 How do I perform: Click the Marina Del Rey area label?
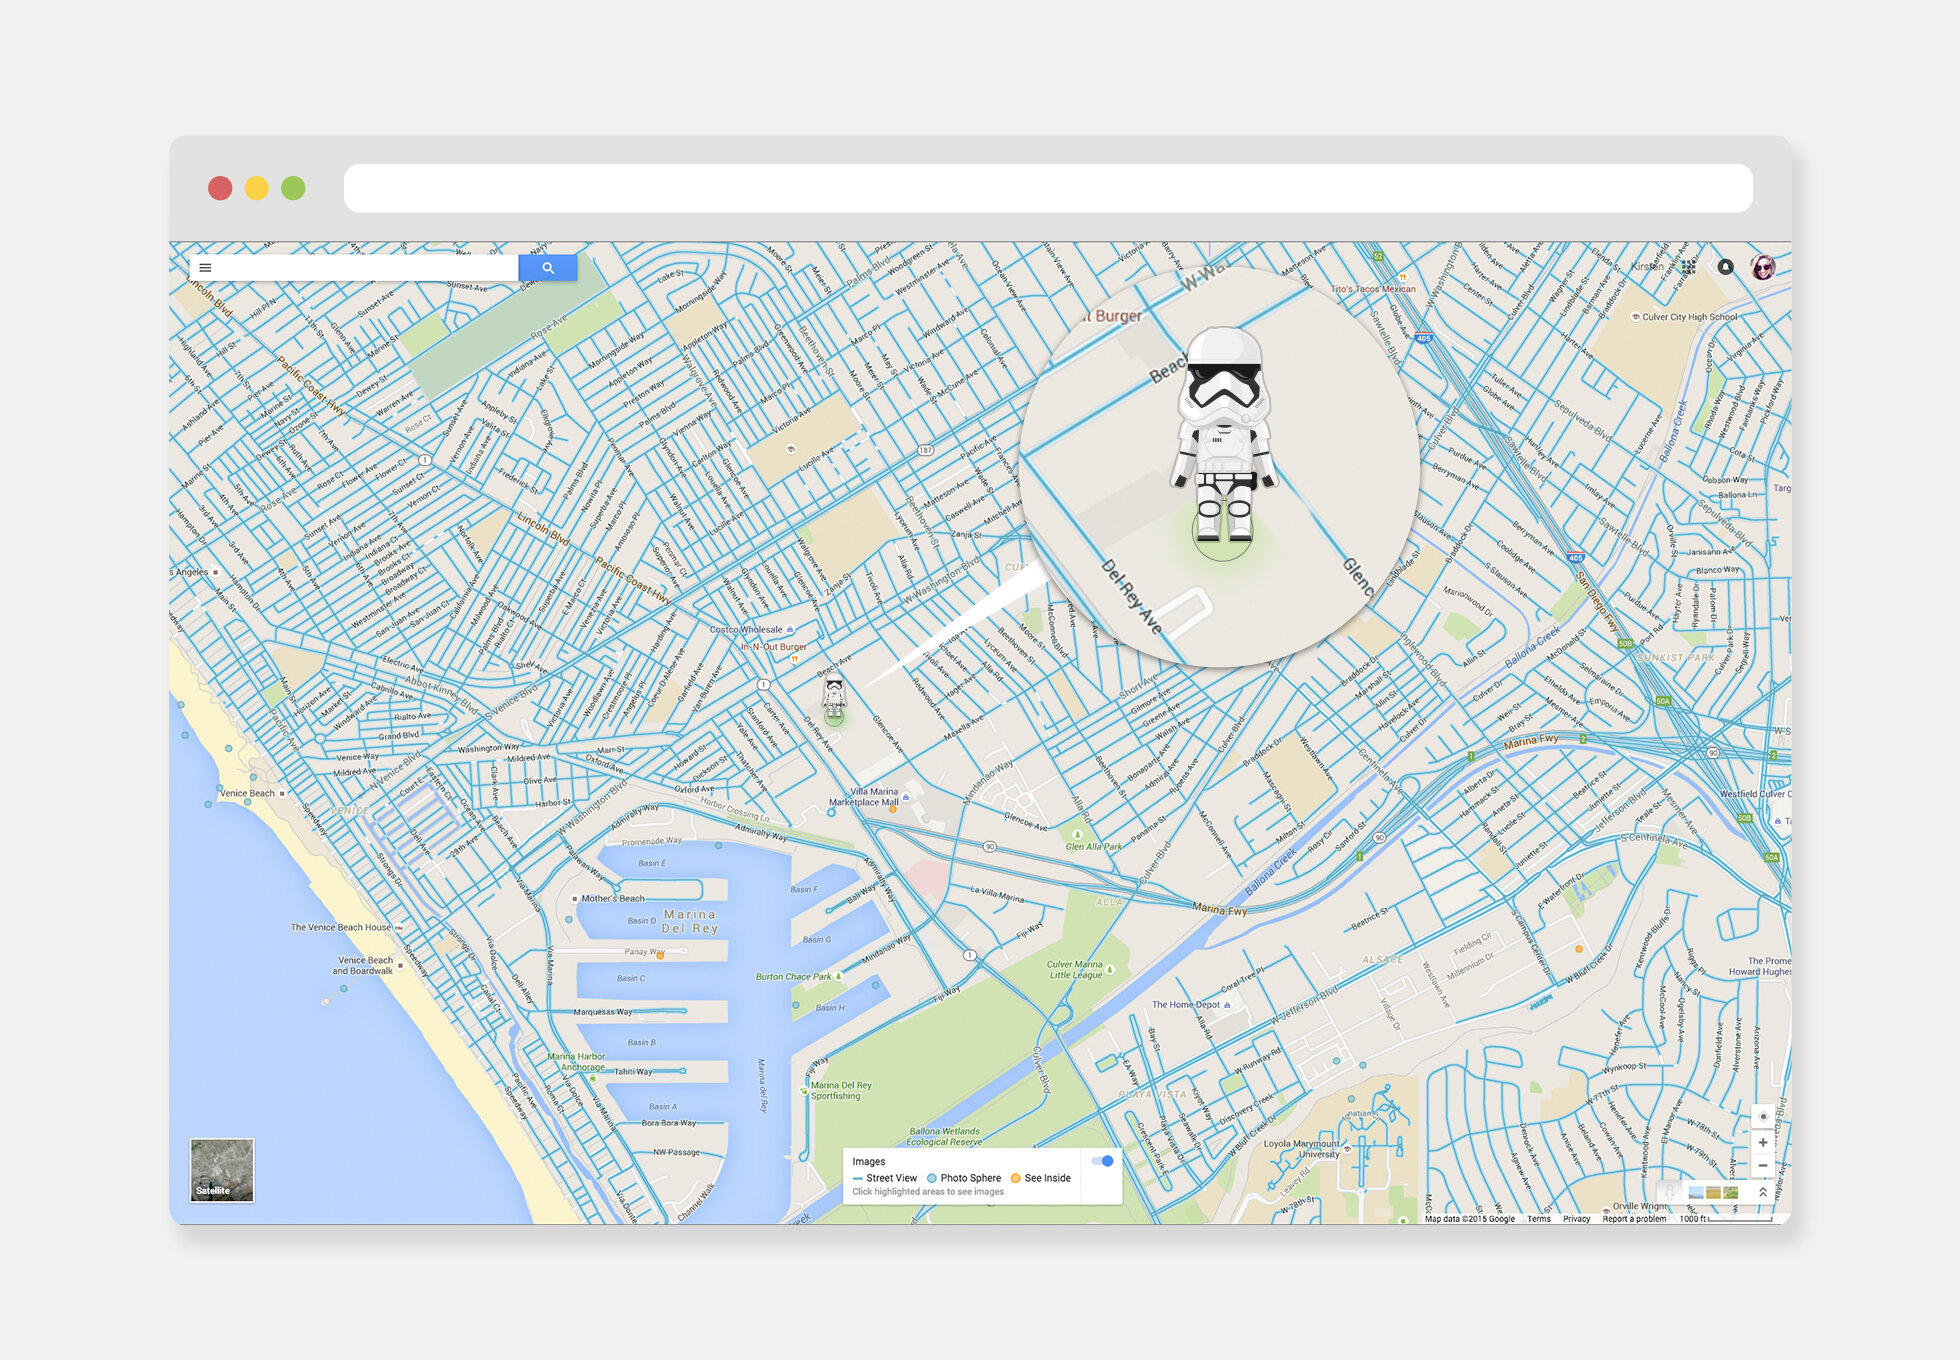pyautogui.click(x=690, y=921)
